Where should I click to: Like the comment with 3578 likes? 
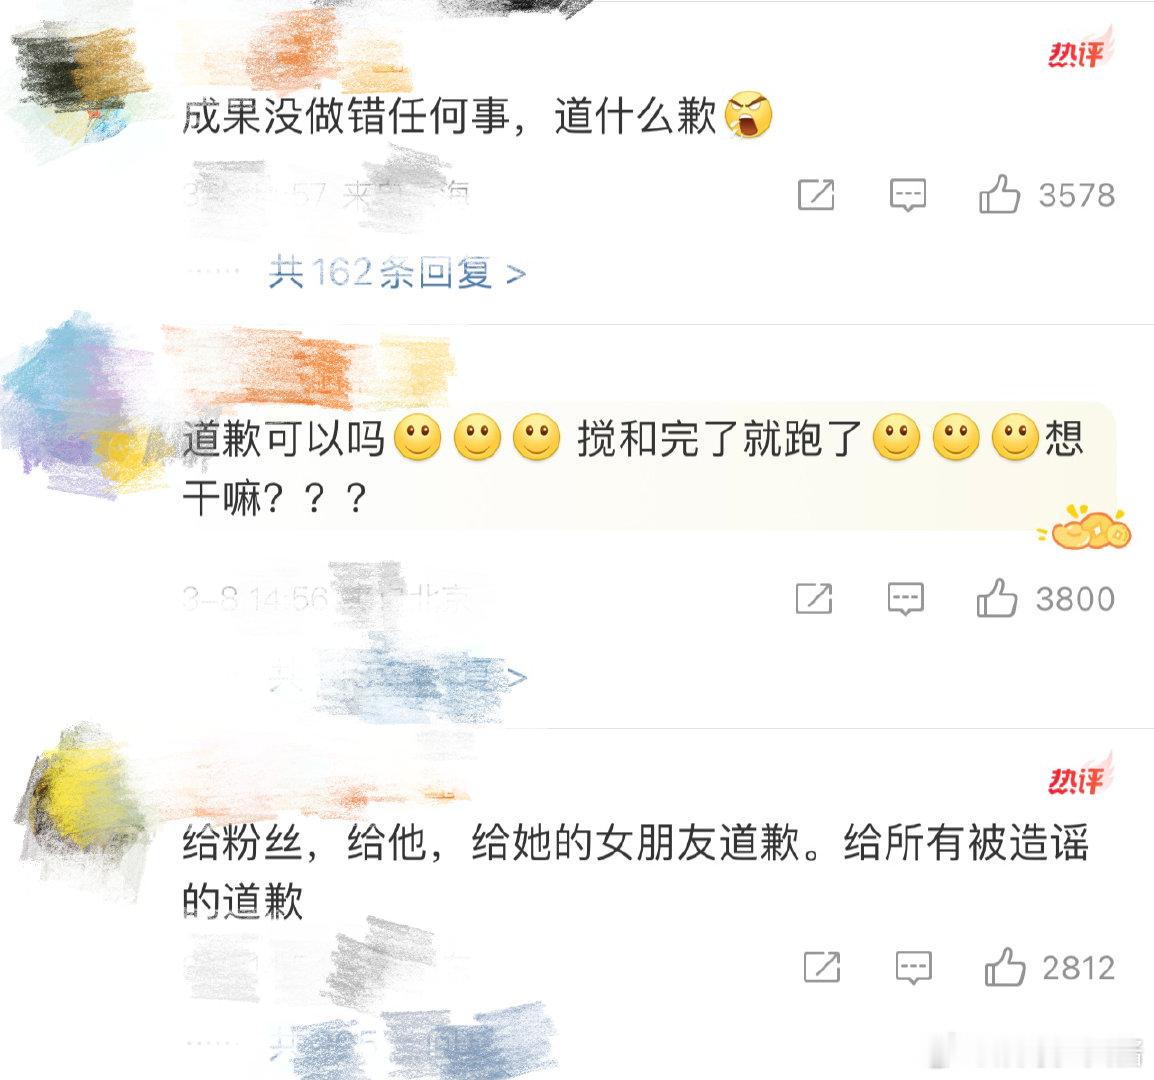click(999, 194)
